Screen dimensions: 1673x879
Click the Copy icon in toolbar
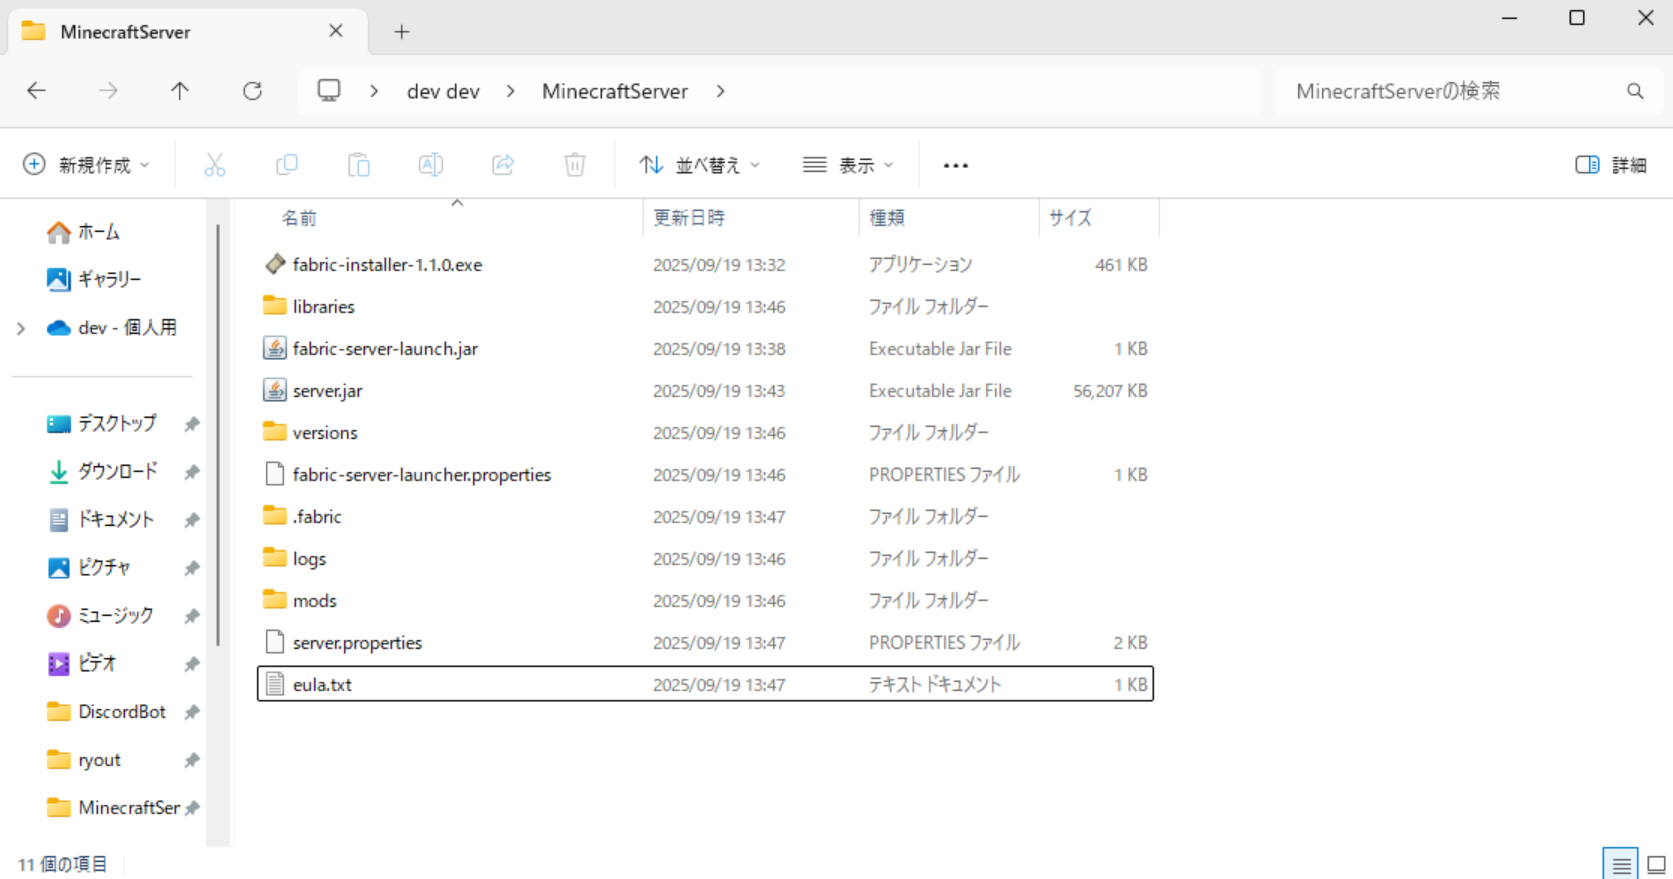287,165
